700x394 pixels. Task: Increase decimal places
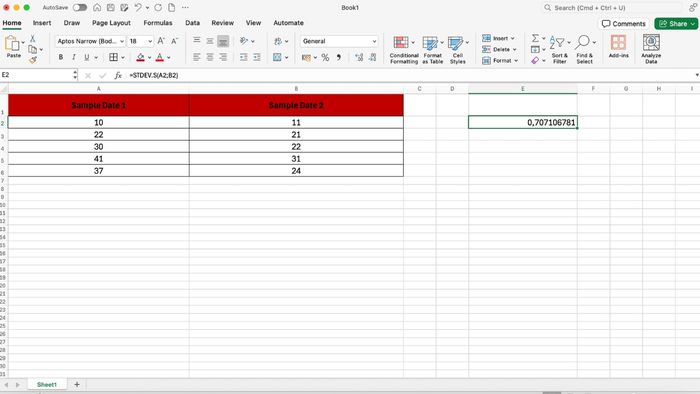(359, 57)
